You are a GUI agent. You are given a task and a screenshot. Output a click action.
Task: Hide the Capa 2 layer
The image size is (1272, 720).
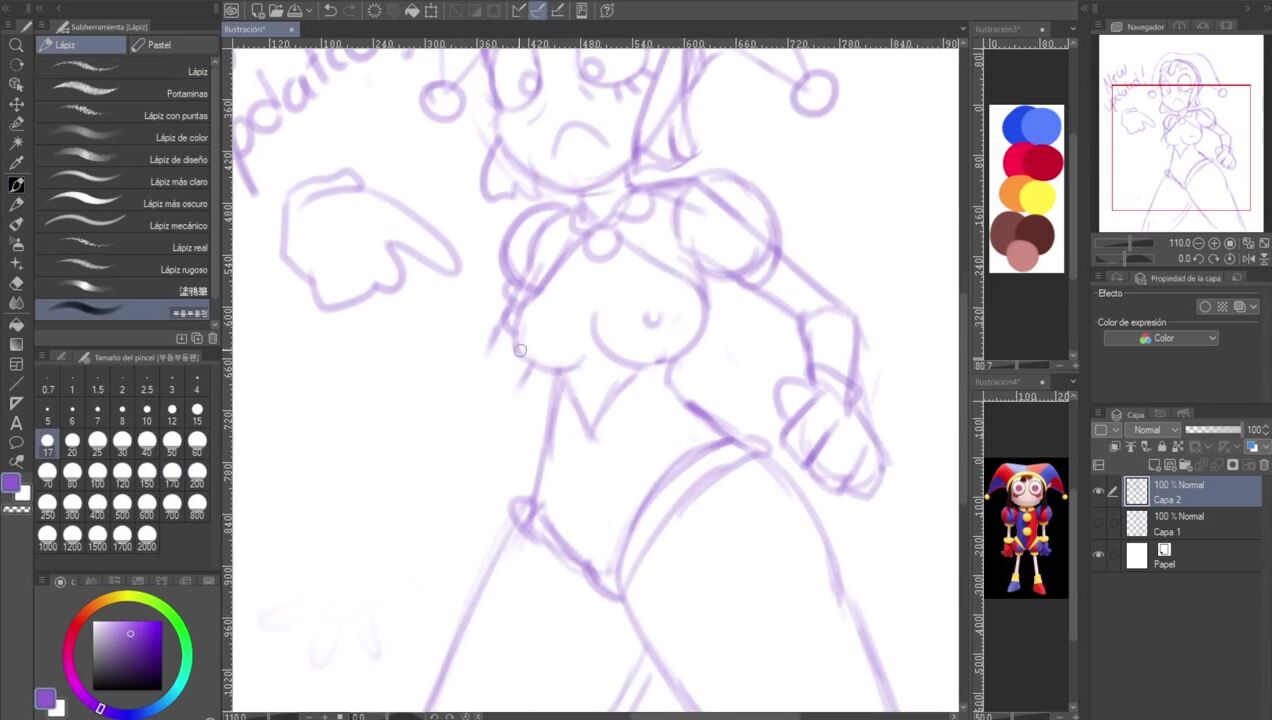pos(1099,491)
